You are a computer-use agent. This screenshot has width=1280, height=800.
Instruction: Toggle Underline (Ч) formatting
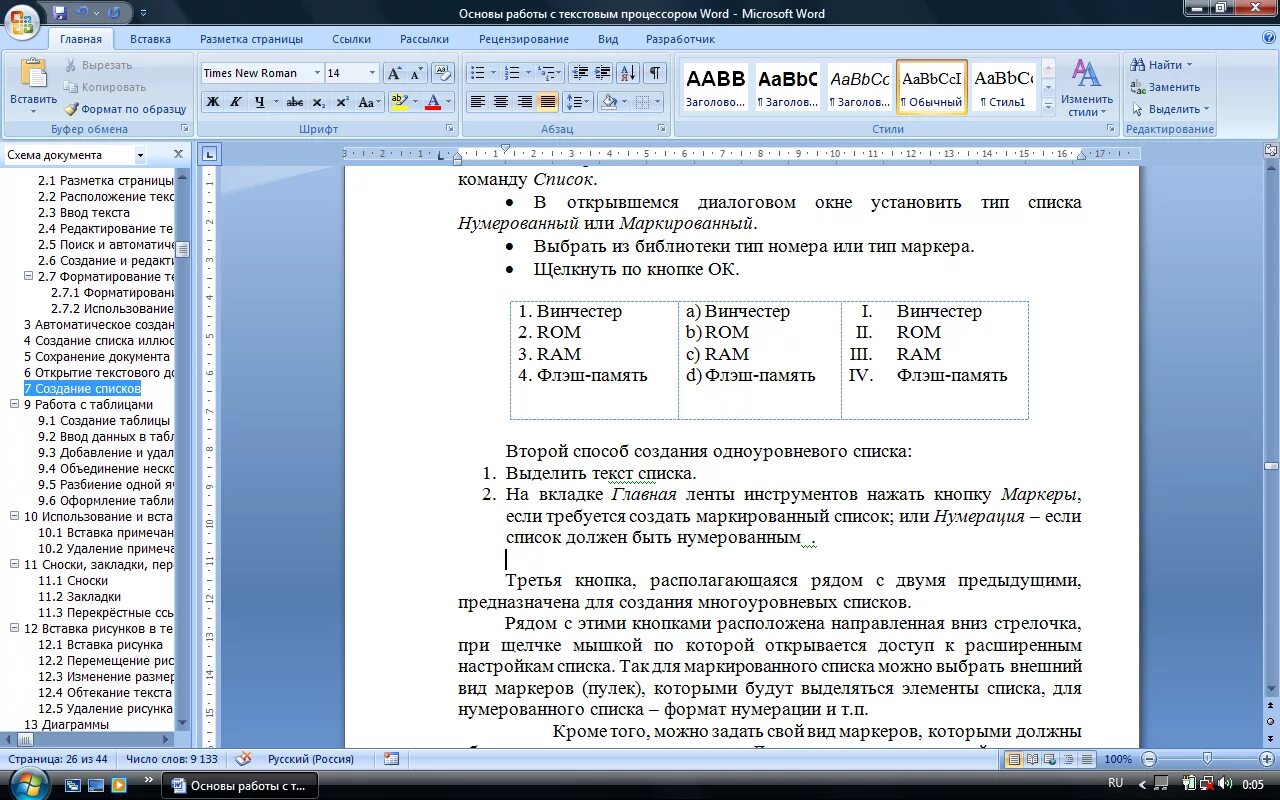260,102
